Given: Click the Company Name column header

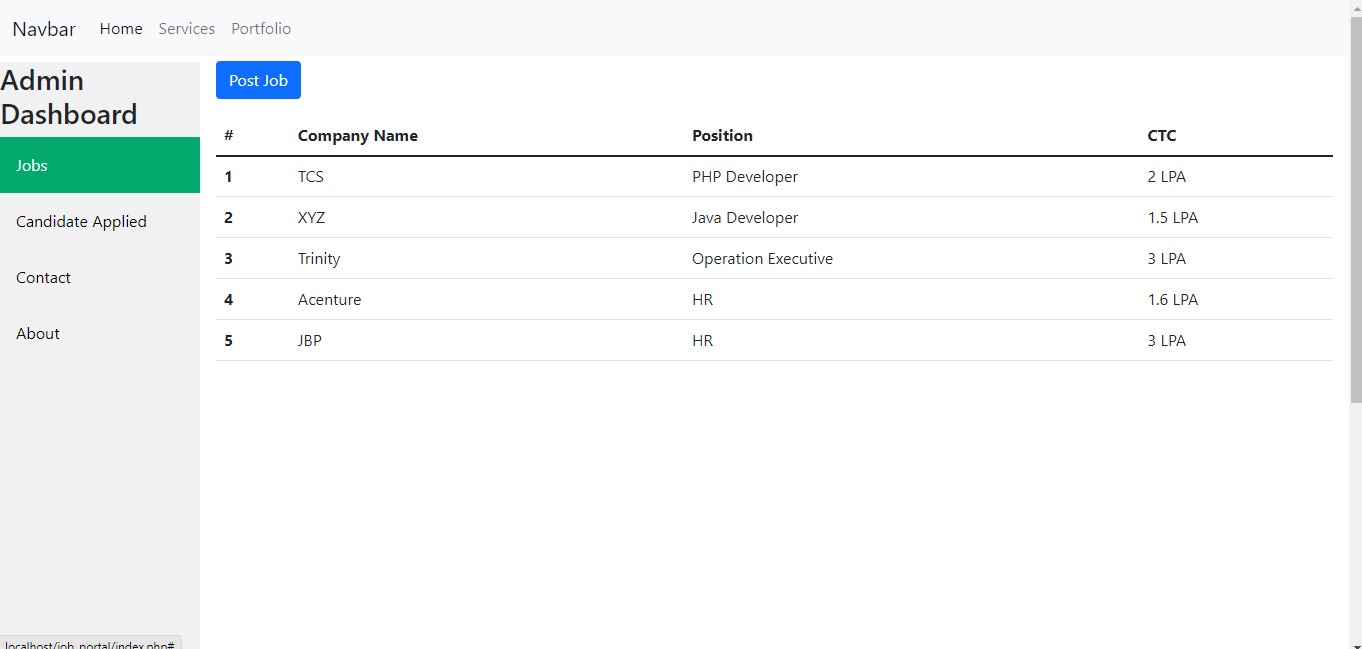Looking at the screenshot, I should point(358,136).
